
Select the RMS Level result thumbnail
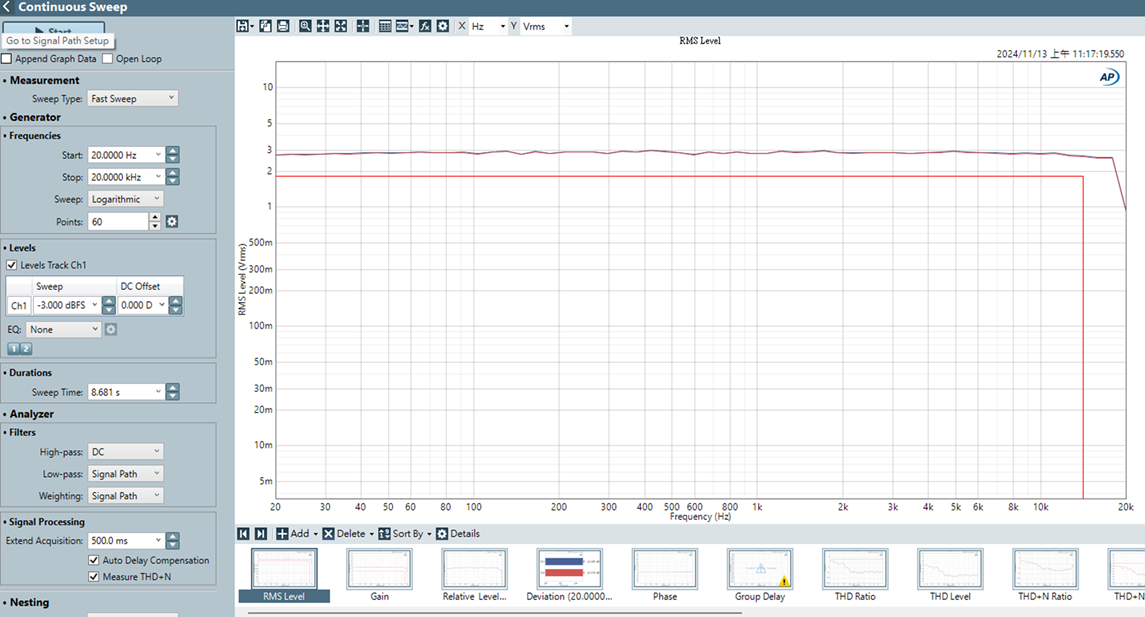click(x=284, y=575)
